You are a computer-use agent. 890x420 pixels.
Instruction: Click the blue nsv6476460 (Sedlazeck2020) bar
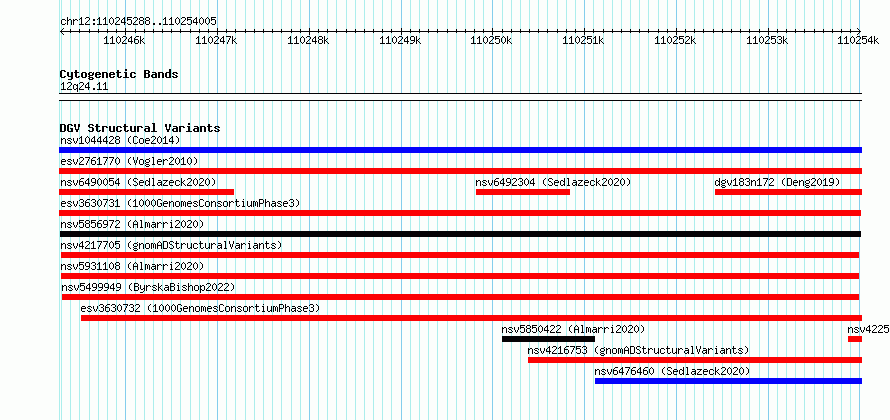728,381
